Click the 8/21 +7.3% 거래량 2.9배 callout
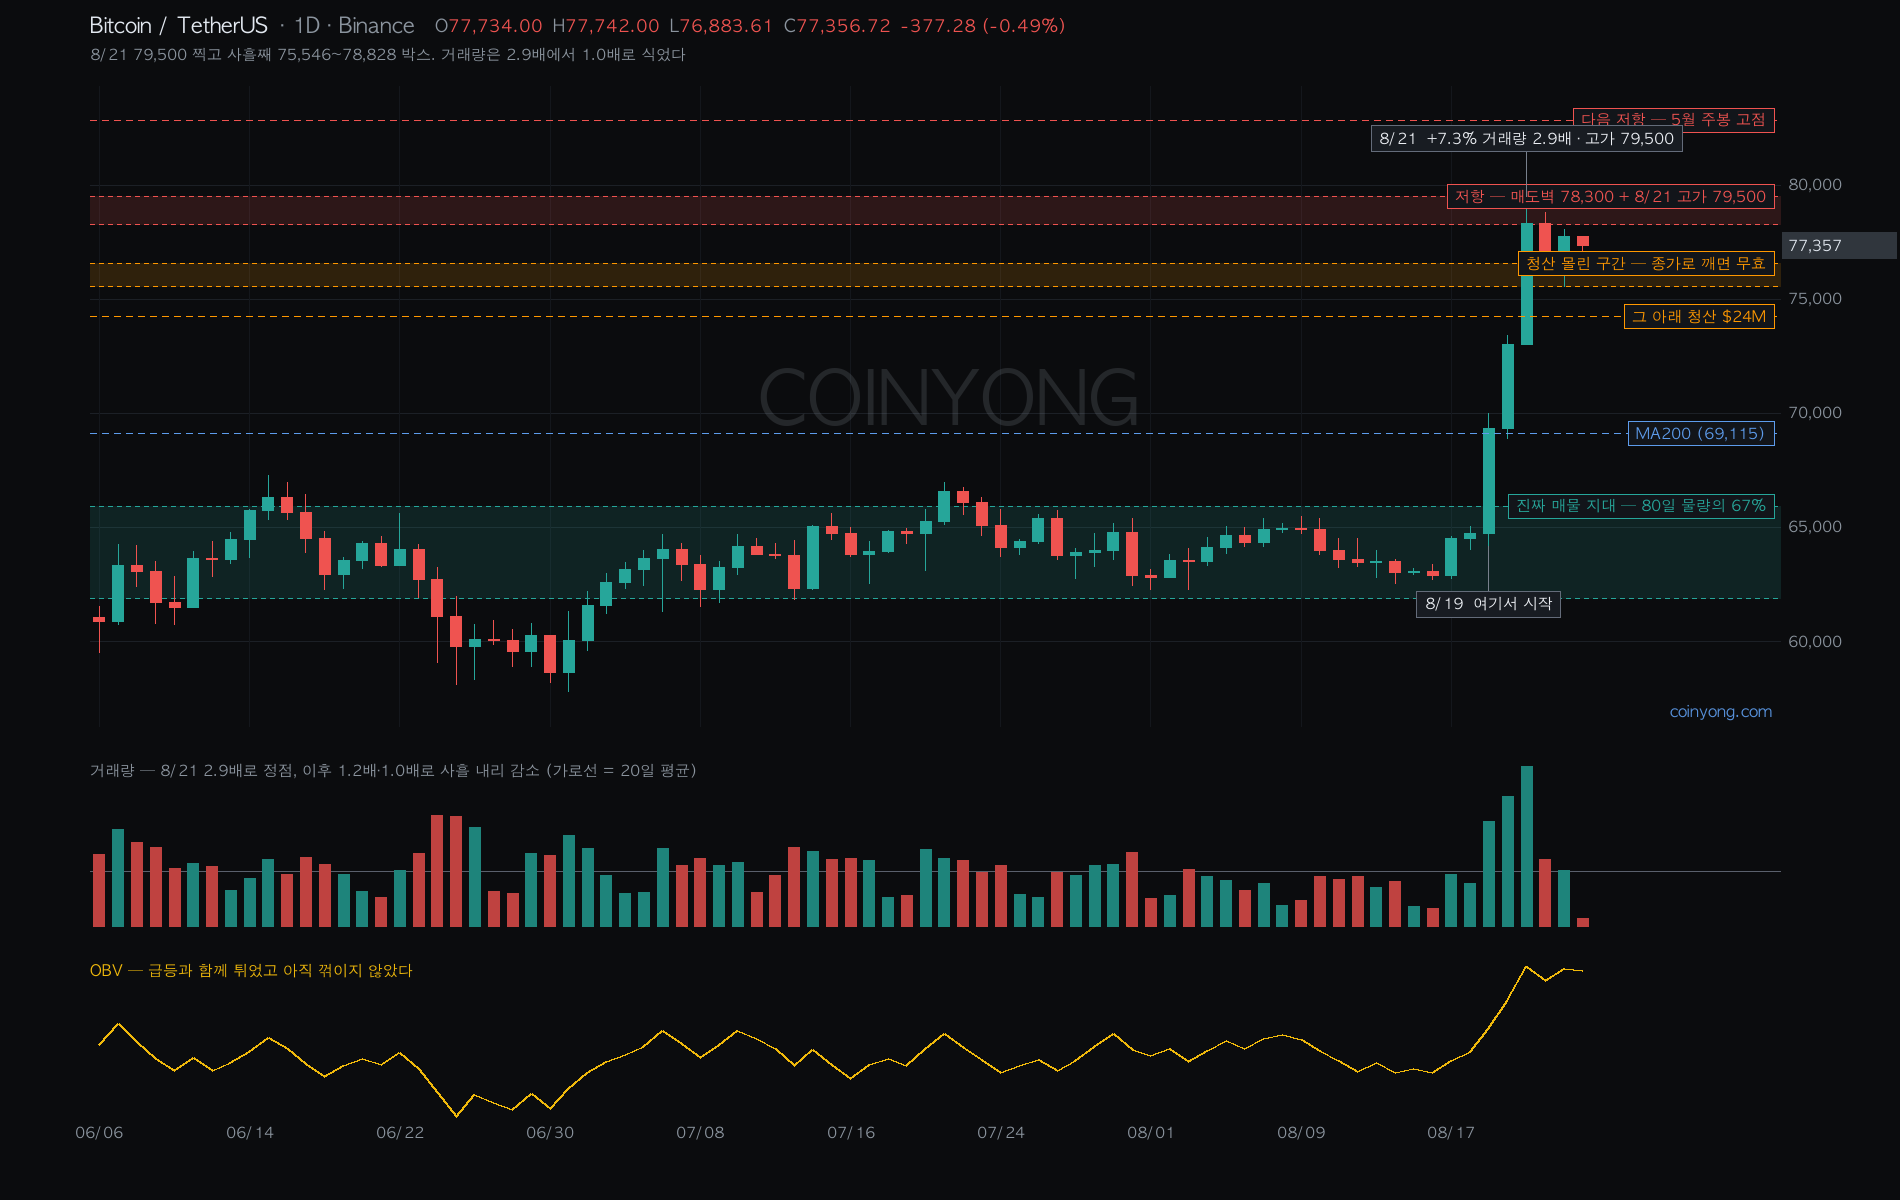The image size is (1900, 1200). 1526,139
